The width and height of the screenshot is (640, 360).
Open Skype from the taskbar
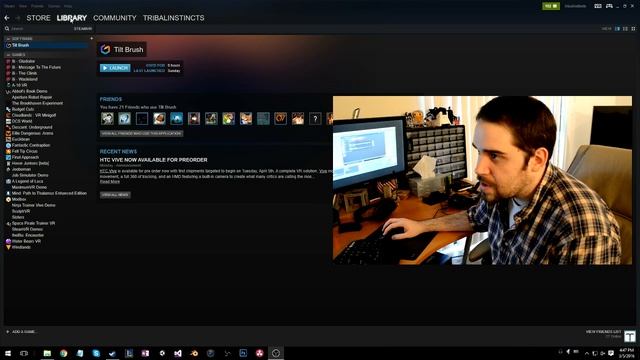[96, 353]
